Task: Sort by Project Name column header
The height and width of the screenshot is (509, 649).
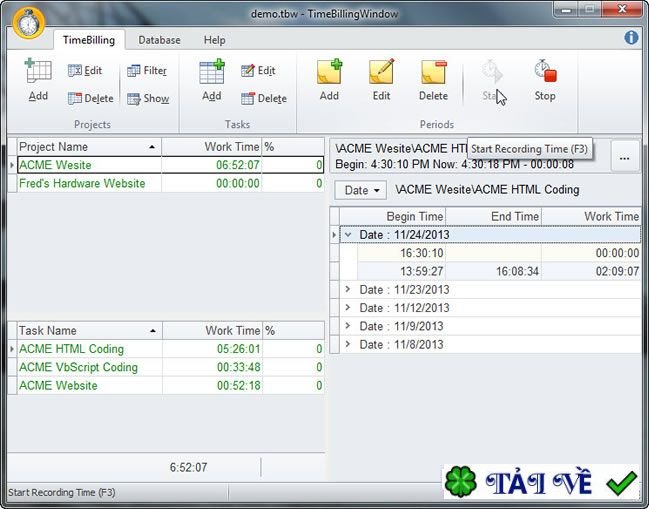Action: click(x=89, y=147)
